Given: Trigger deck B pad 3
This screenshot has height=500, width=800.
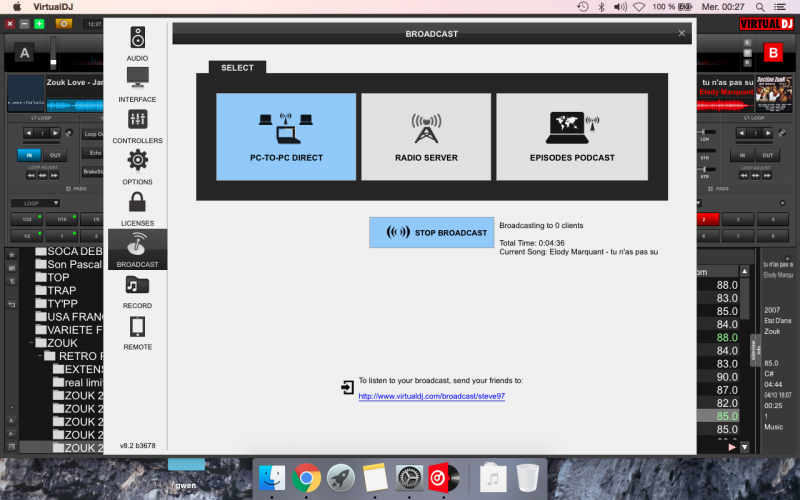Looking at the screenshot, I should coord(738,219).
